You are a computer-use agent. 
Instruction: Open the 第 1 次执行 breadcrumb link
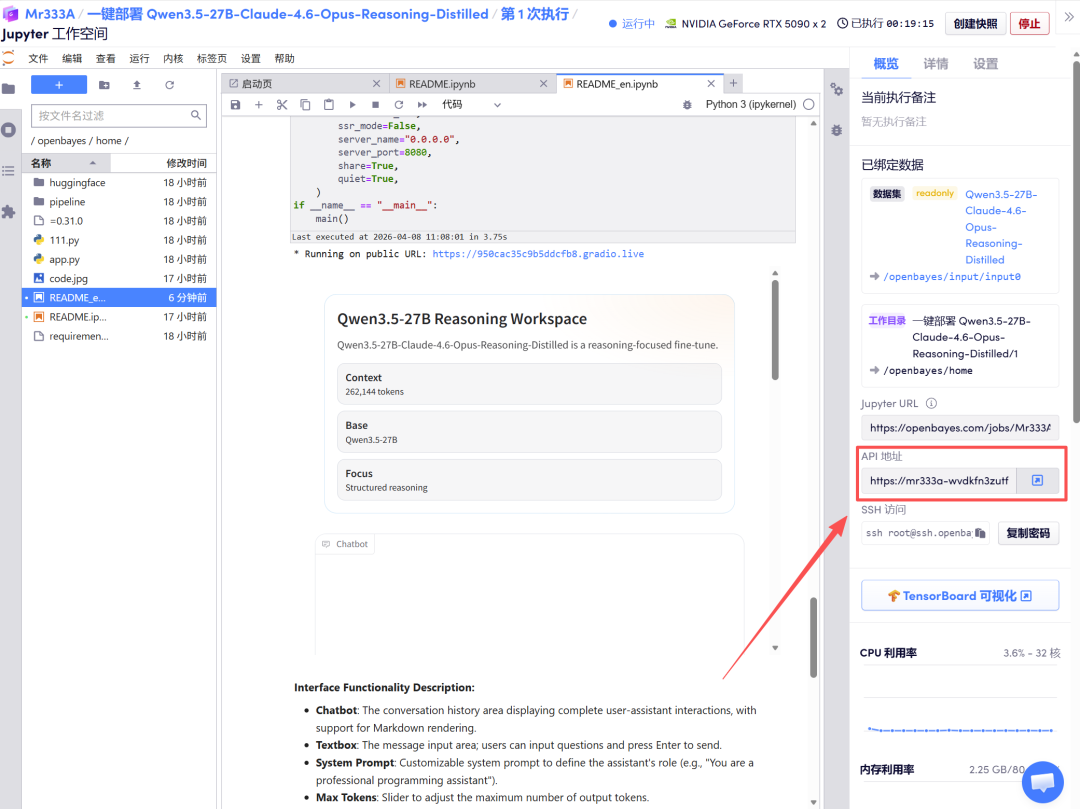(x=534, y=14)
